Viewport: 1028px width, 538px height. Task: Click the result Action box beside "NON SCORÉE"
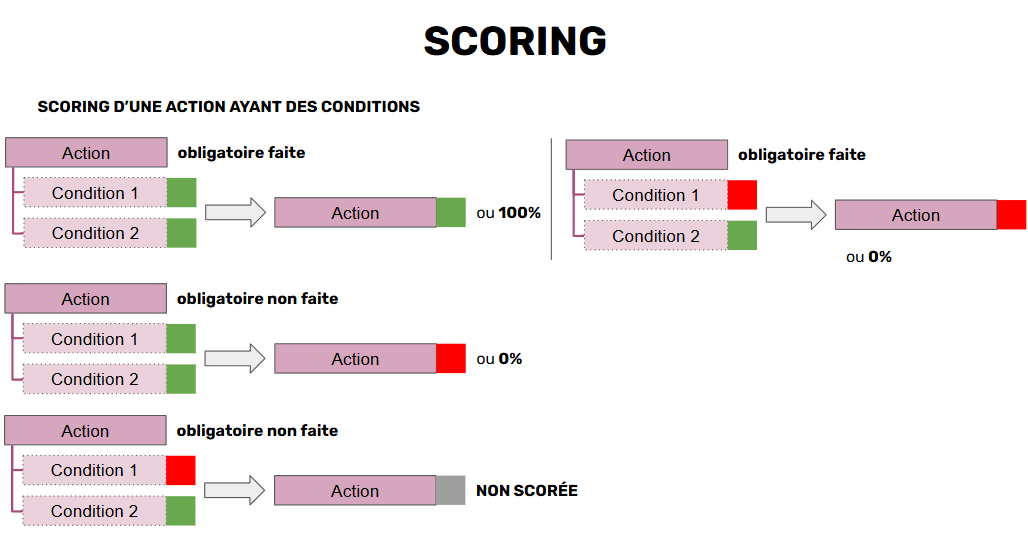(355, 491)
